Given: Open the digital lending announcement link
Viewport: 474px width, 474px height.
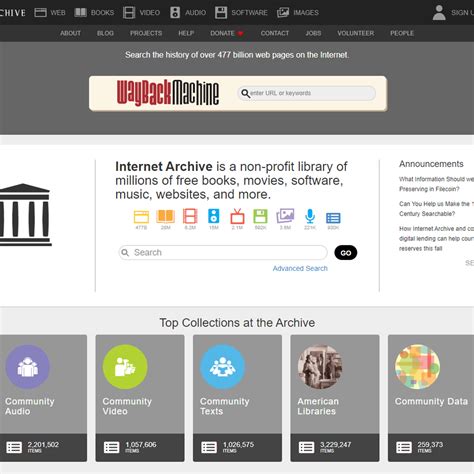Looking at the screenshot, I should pyautogui.click(x=436, y=238).
